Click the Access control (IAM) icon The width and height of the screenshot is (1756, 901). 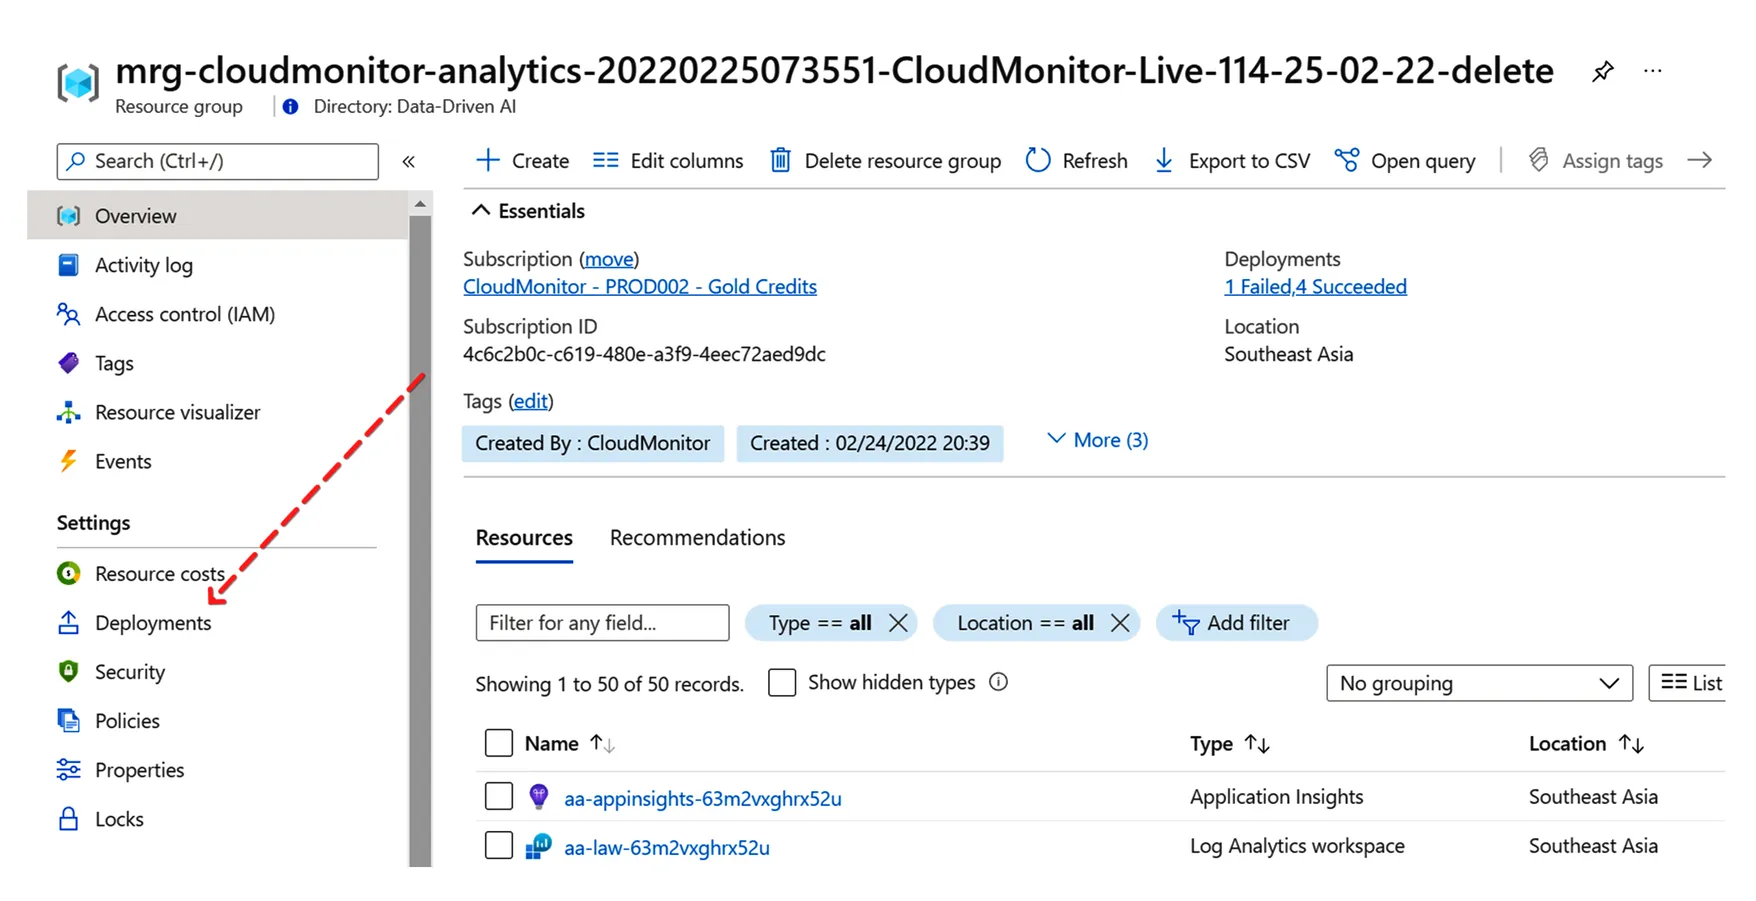pos(68,314)
